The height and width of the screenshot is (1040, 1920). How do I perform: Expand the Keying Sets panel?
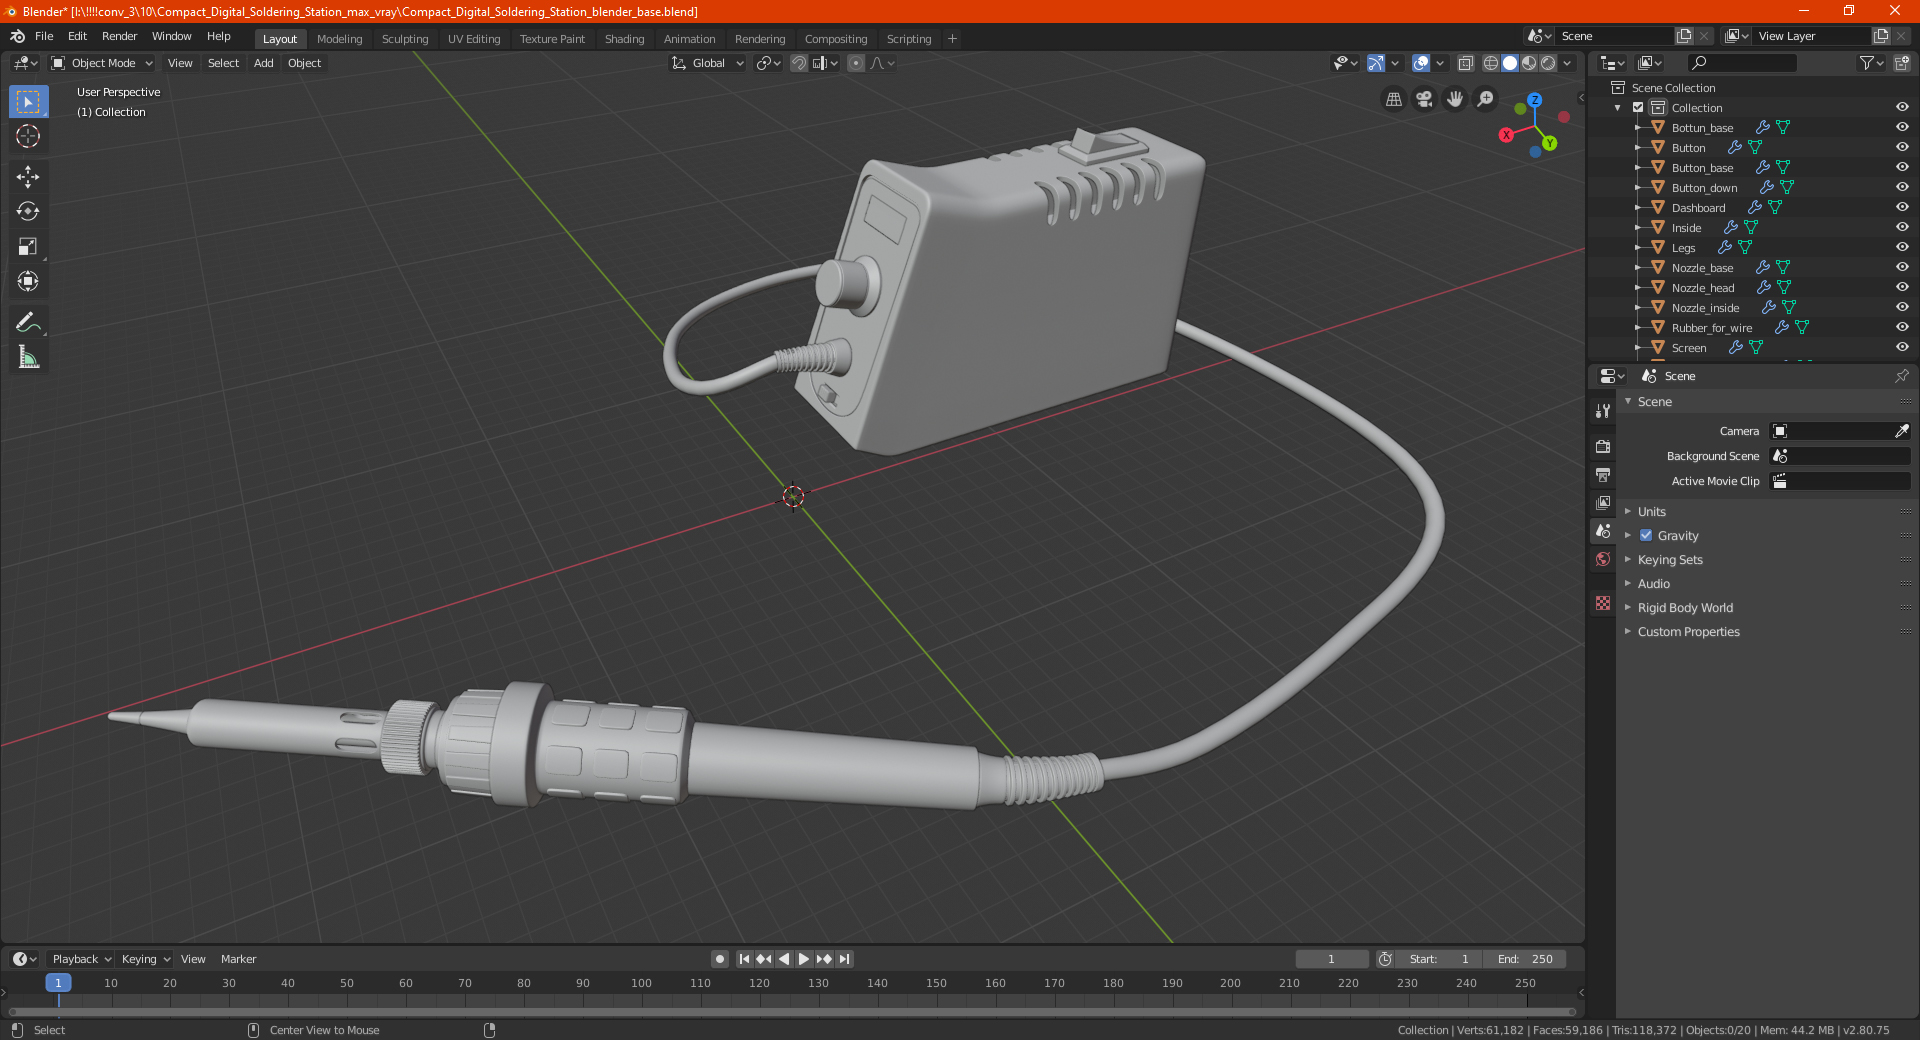pos(1670,560)
